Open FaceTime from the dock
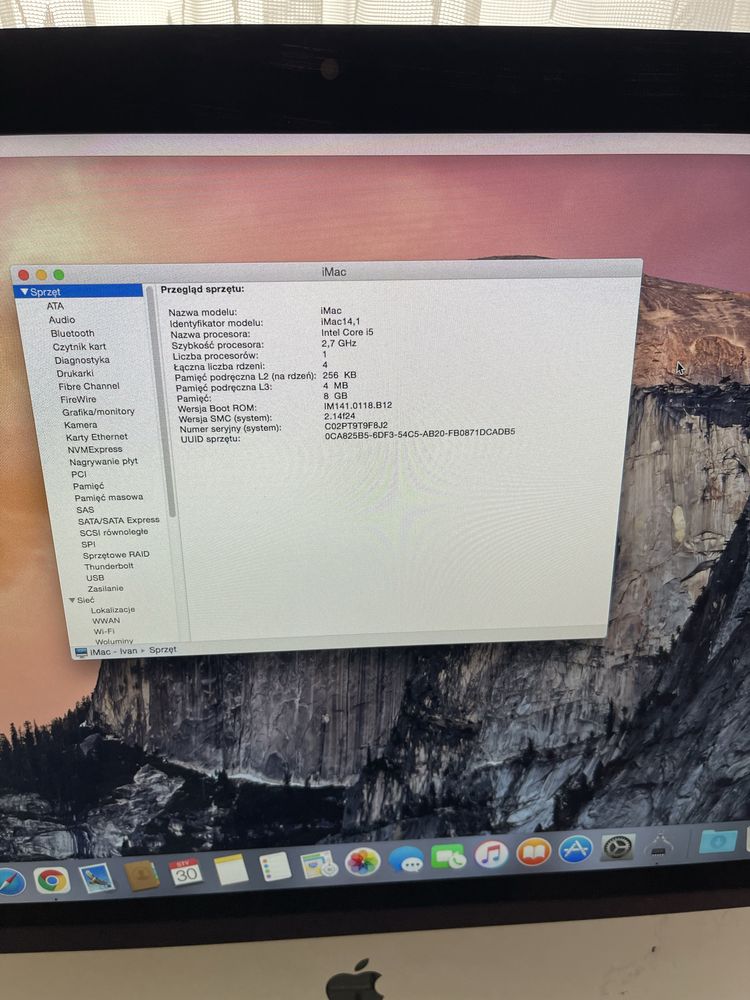The image size is (750, 1000). pyautogui.click(x=448, y=857)
